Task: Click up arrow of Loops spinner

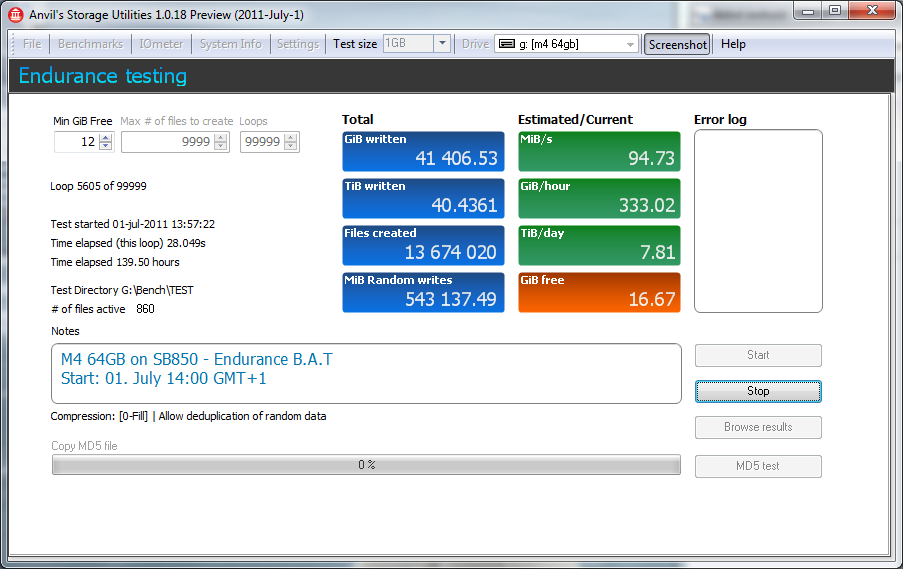Action: click(x=291, y=138)
